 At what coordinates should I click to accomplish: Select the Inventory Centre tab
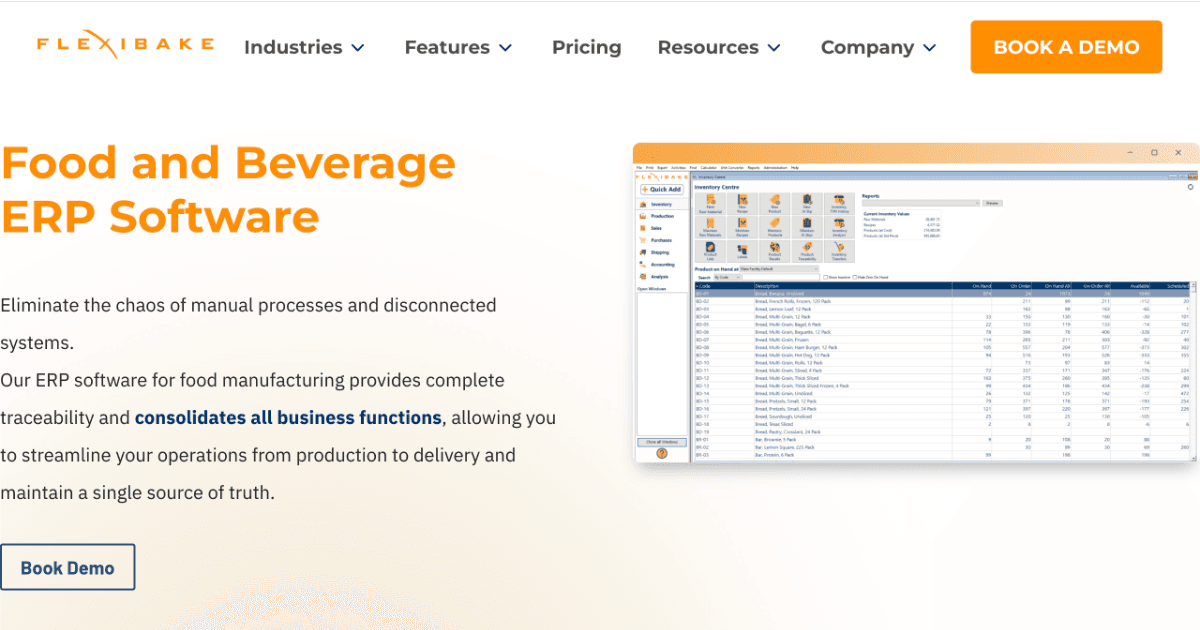[711, 176]
